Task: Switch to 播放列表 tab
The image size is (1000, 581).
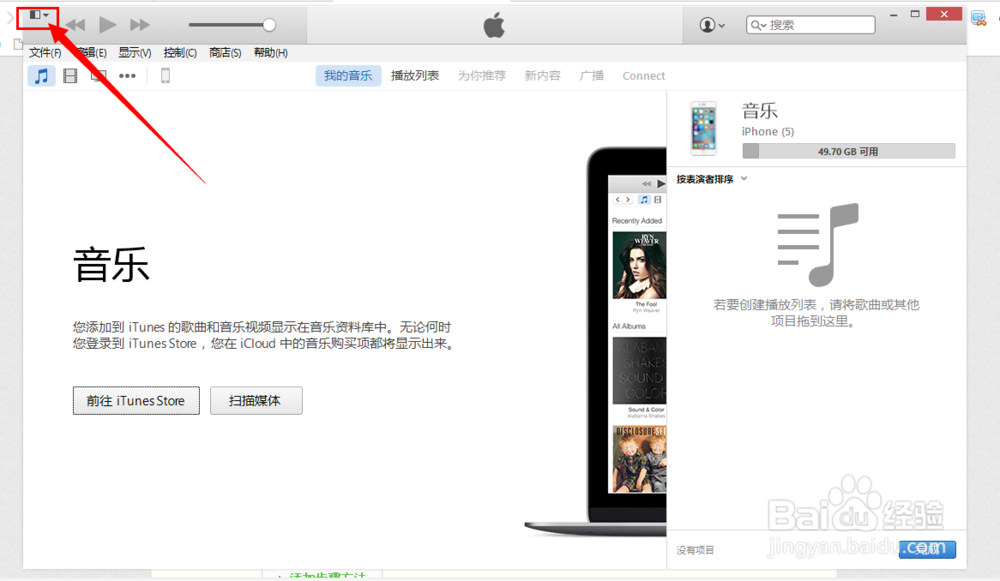Action: (415, 75)
